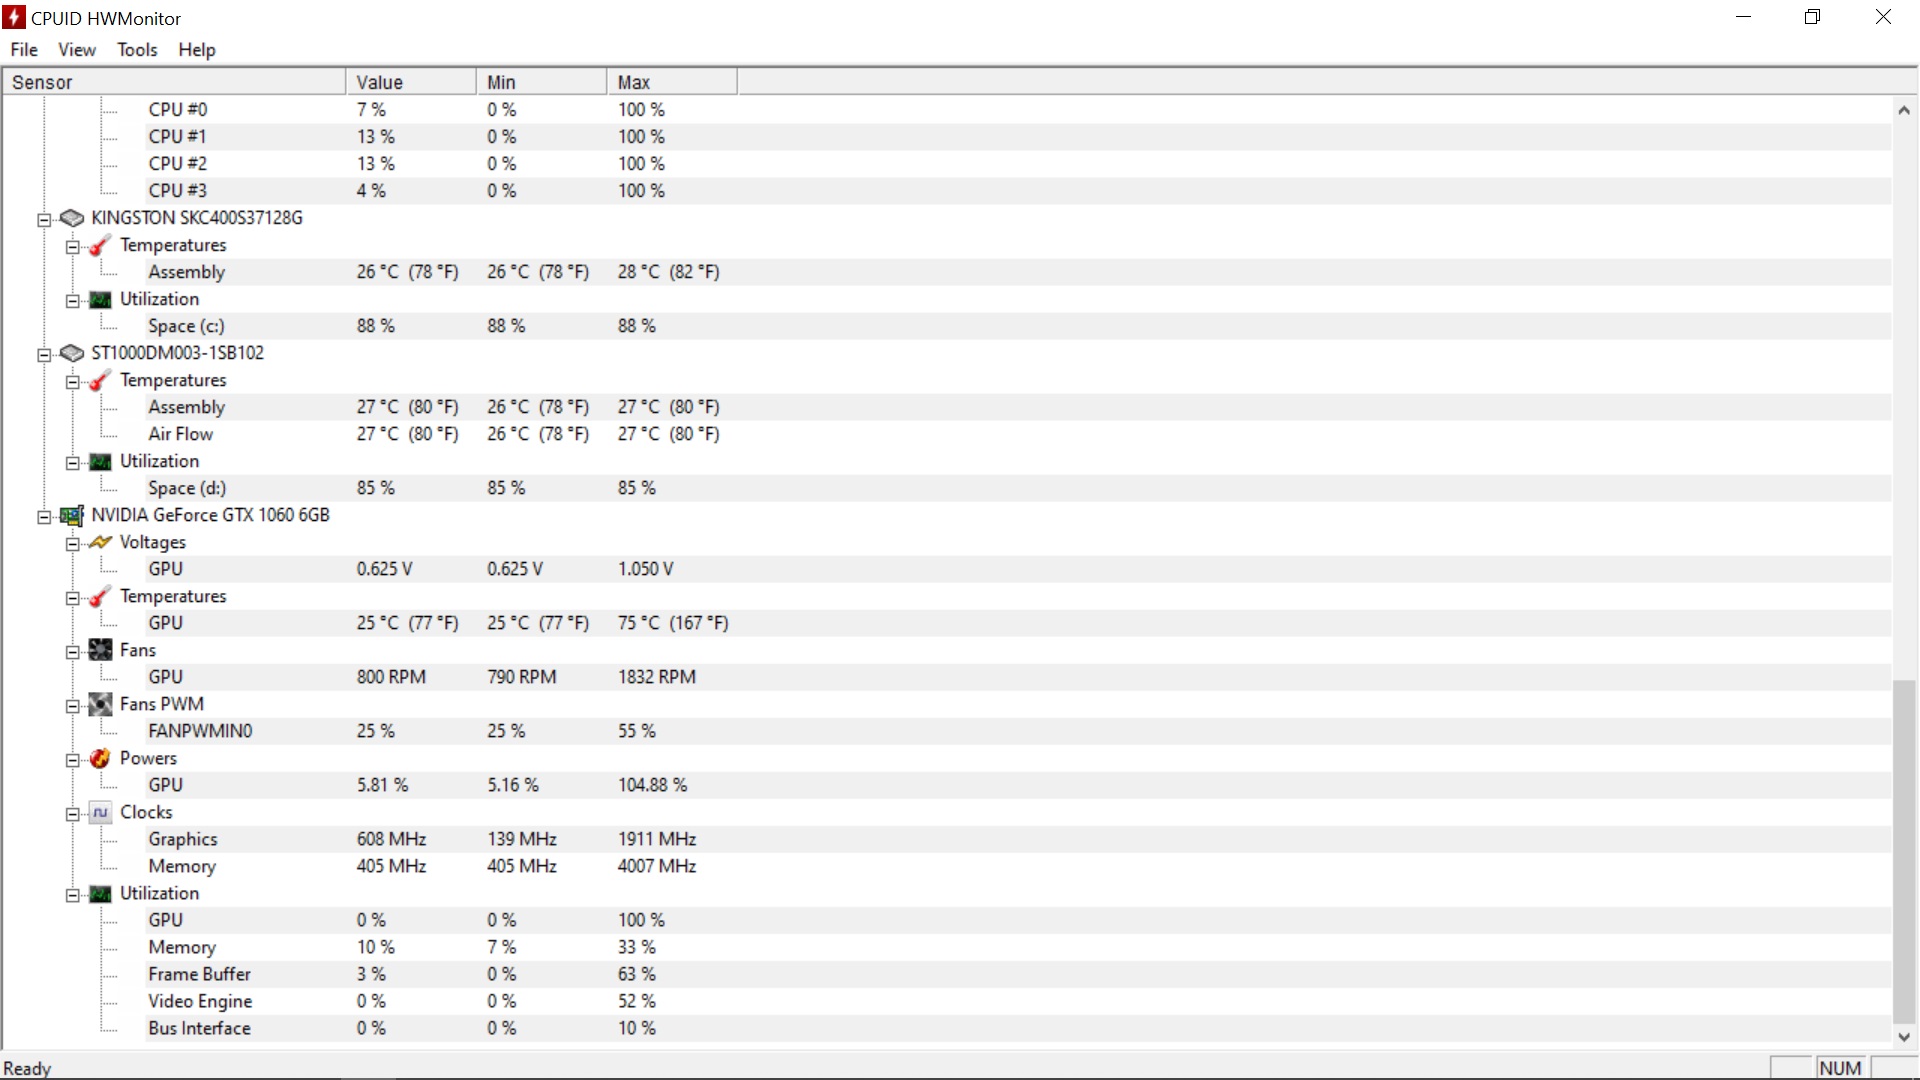Click the Powers flame icon

click(x=100, y=758)
